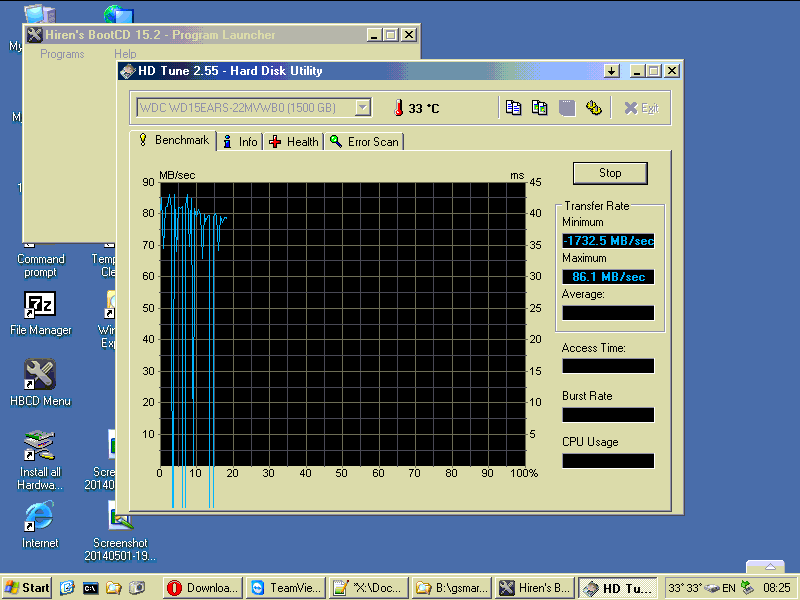Click the browser quick launch icon
This screenshot has height=600, width=800.
67,588
